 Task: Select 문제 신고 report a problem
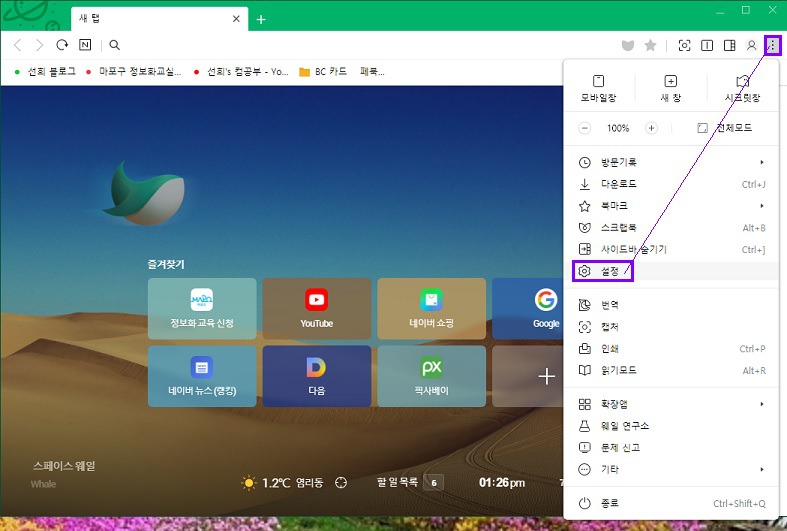pyautogui.click(x=671, y=448)
